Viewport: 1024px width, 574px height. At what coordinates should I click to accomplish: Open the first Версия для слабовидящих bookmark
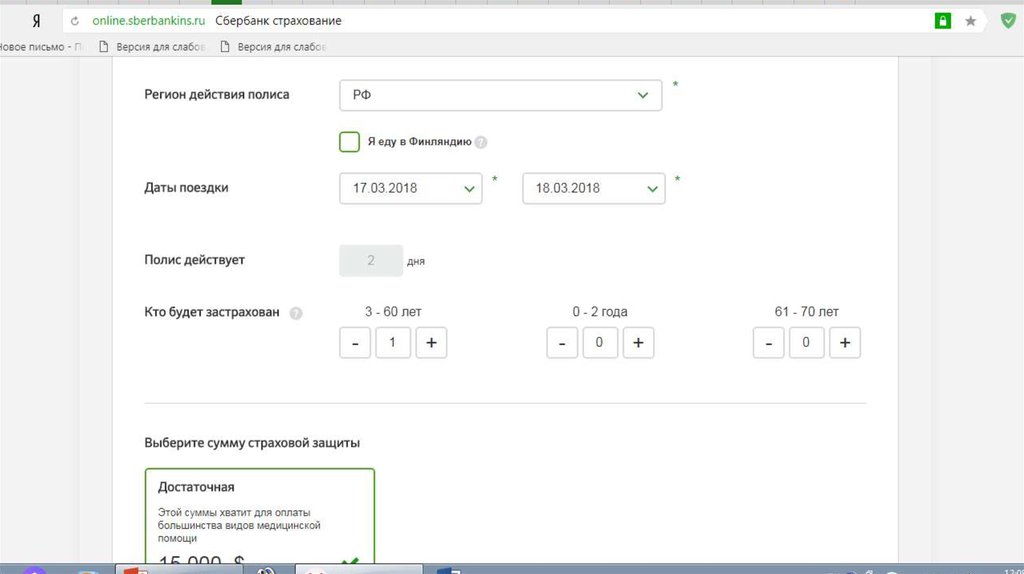[x=152, y=47]
